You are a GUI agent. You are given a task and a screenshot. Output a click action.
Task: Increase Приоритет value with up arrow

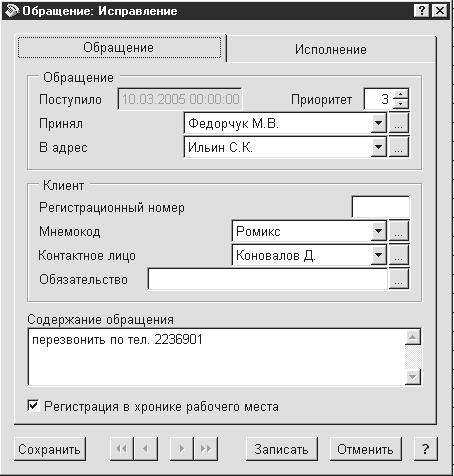tap(401, 94)
